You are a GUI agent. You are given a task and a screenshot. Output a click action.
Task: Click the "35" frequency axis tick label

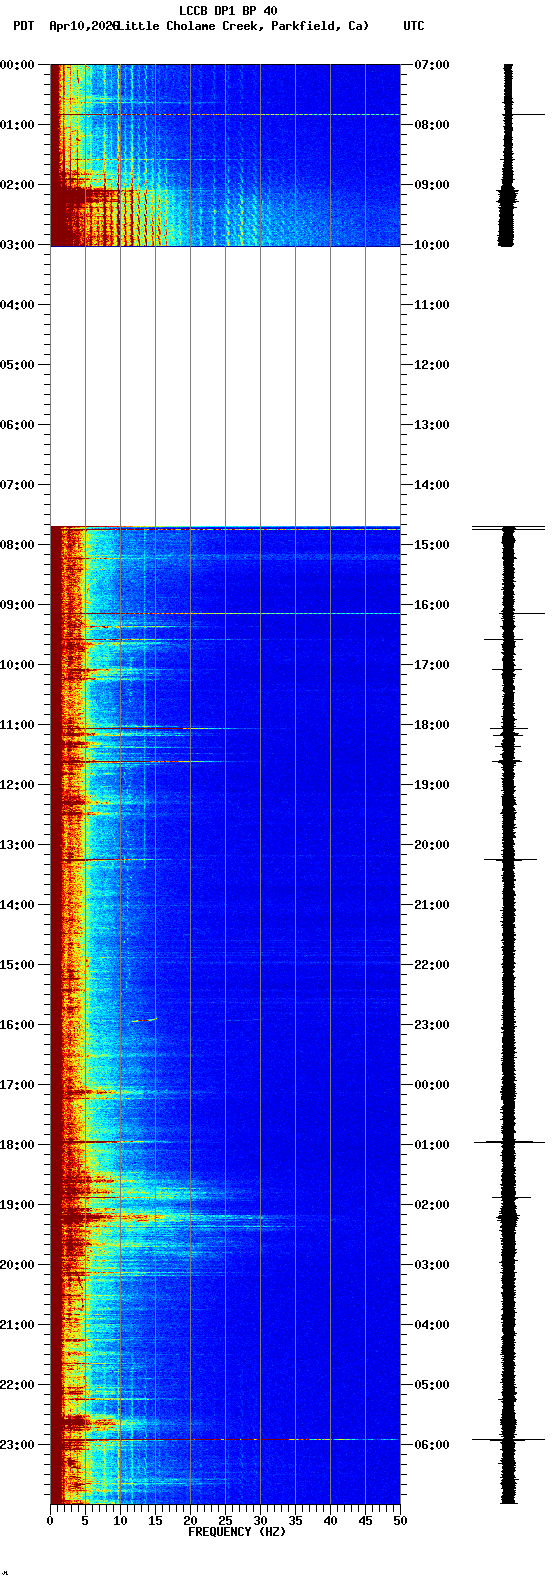(295, 1521)
